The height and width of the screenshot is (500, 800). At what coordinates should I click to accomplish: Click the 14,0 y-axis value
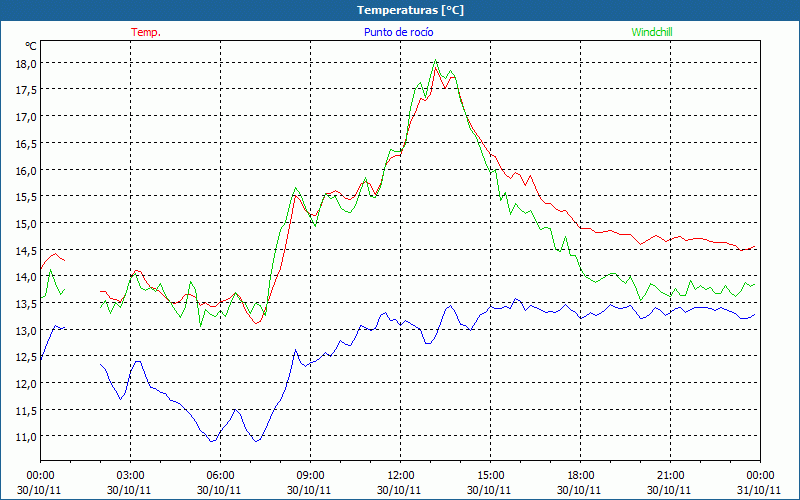click(x=26, y=277)
